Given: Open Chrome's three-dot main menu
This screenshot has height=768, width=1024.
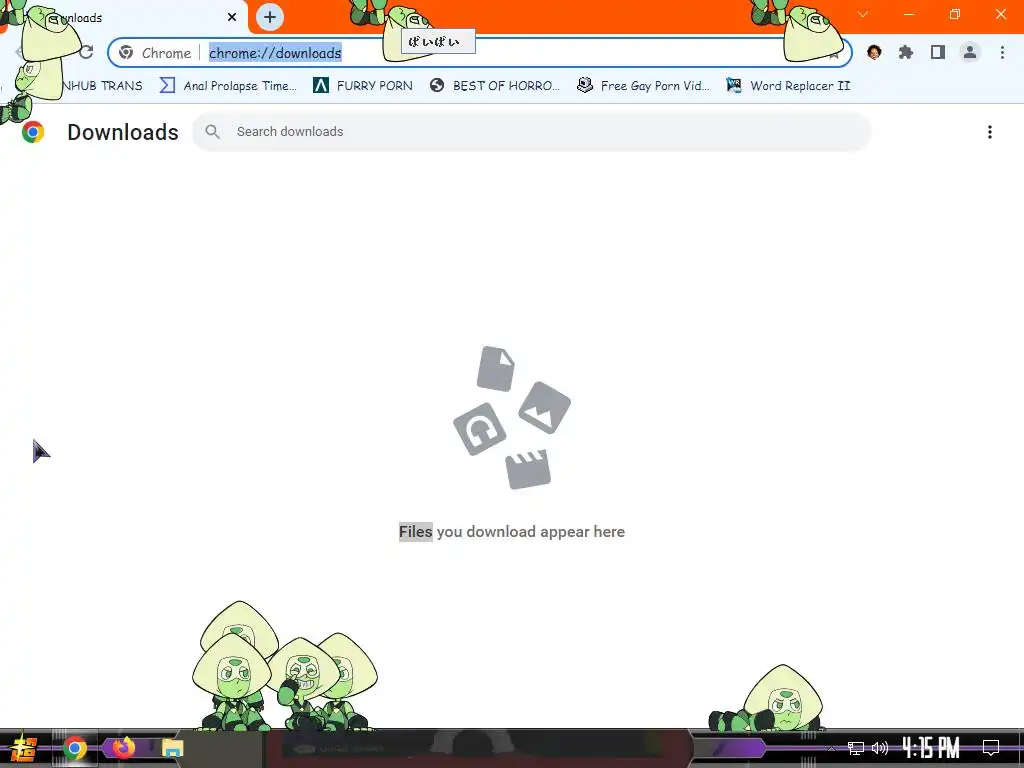Looking at the screenshot, I should 1002,52.
